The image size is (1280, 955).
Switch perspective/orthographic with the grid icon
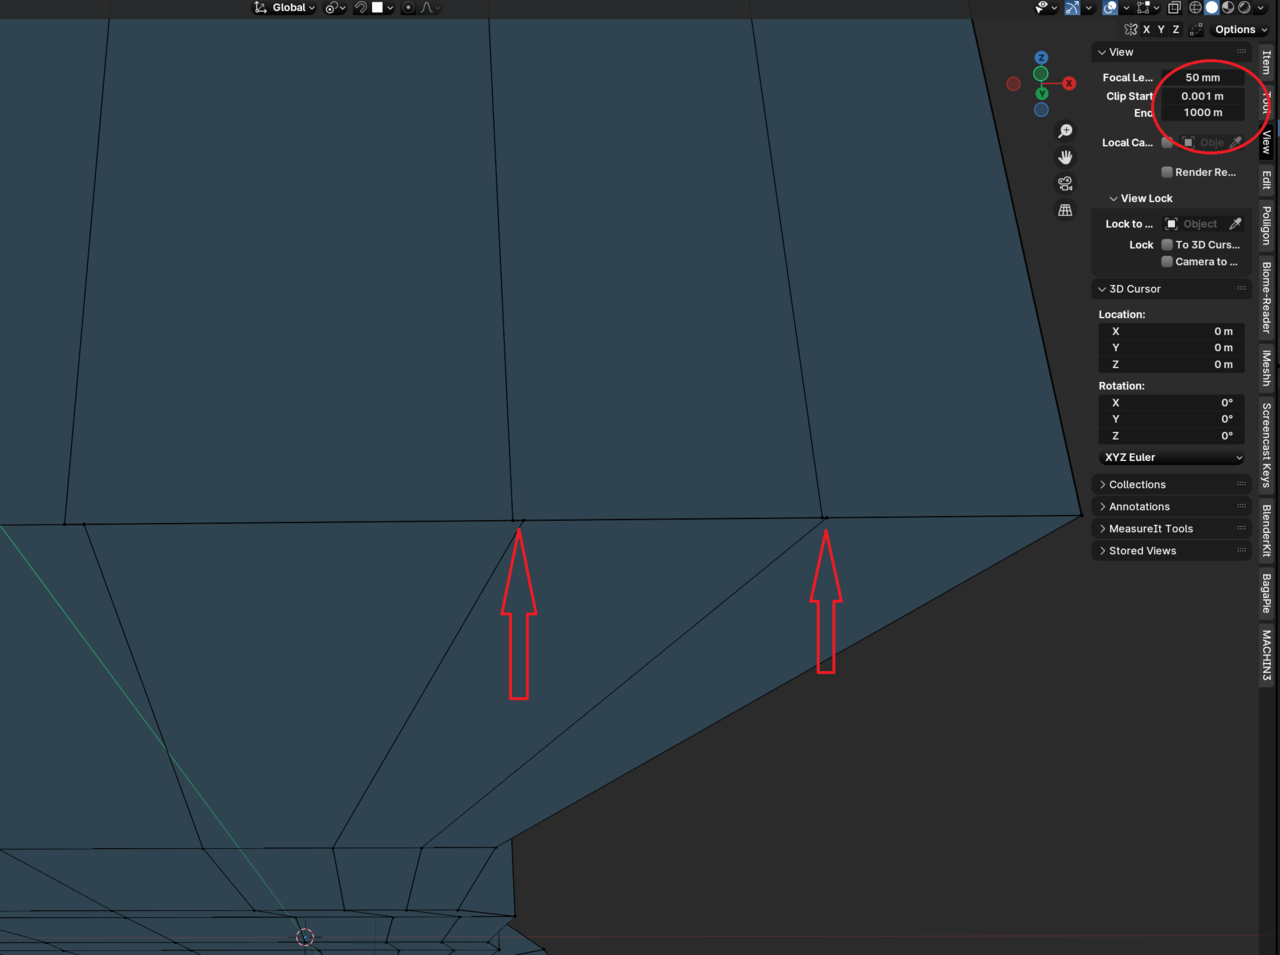pos(1065,210)
